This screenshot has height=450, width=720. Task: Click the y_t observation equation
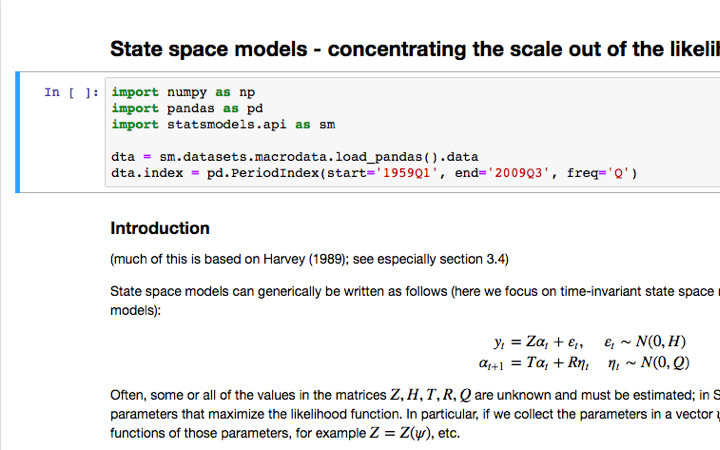point(585,341)
